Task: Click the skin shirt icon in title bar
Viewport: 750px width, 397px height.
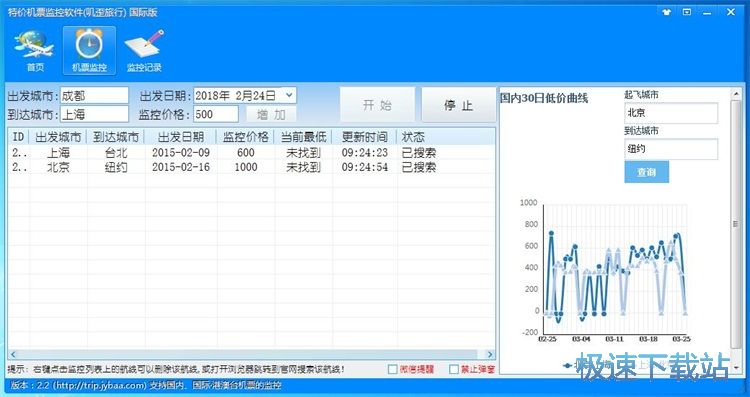Action: point(667,12)
